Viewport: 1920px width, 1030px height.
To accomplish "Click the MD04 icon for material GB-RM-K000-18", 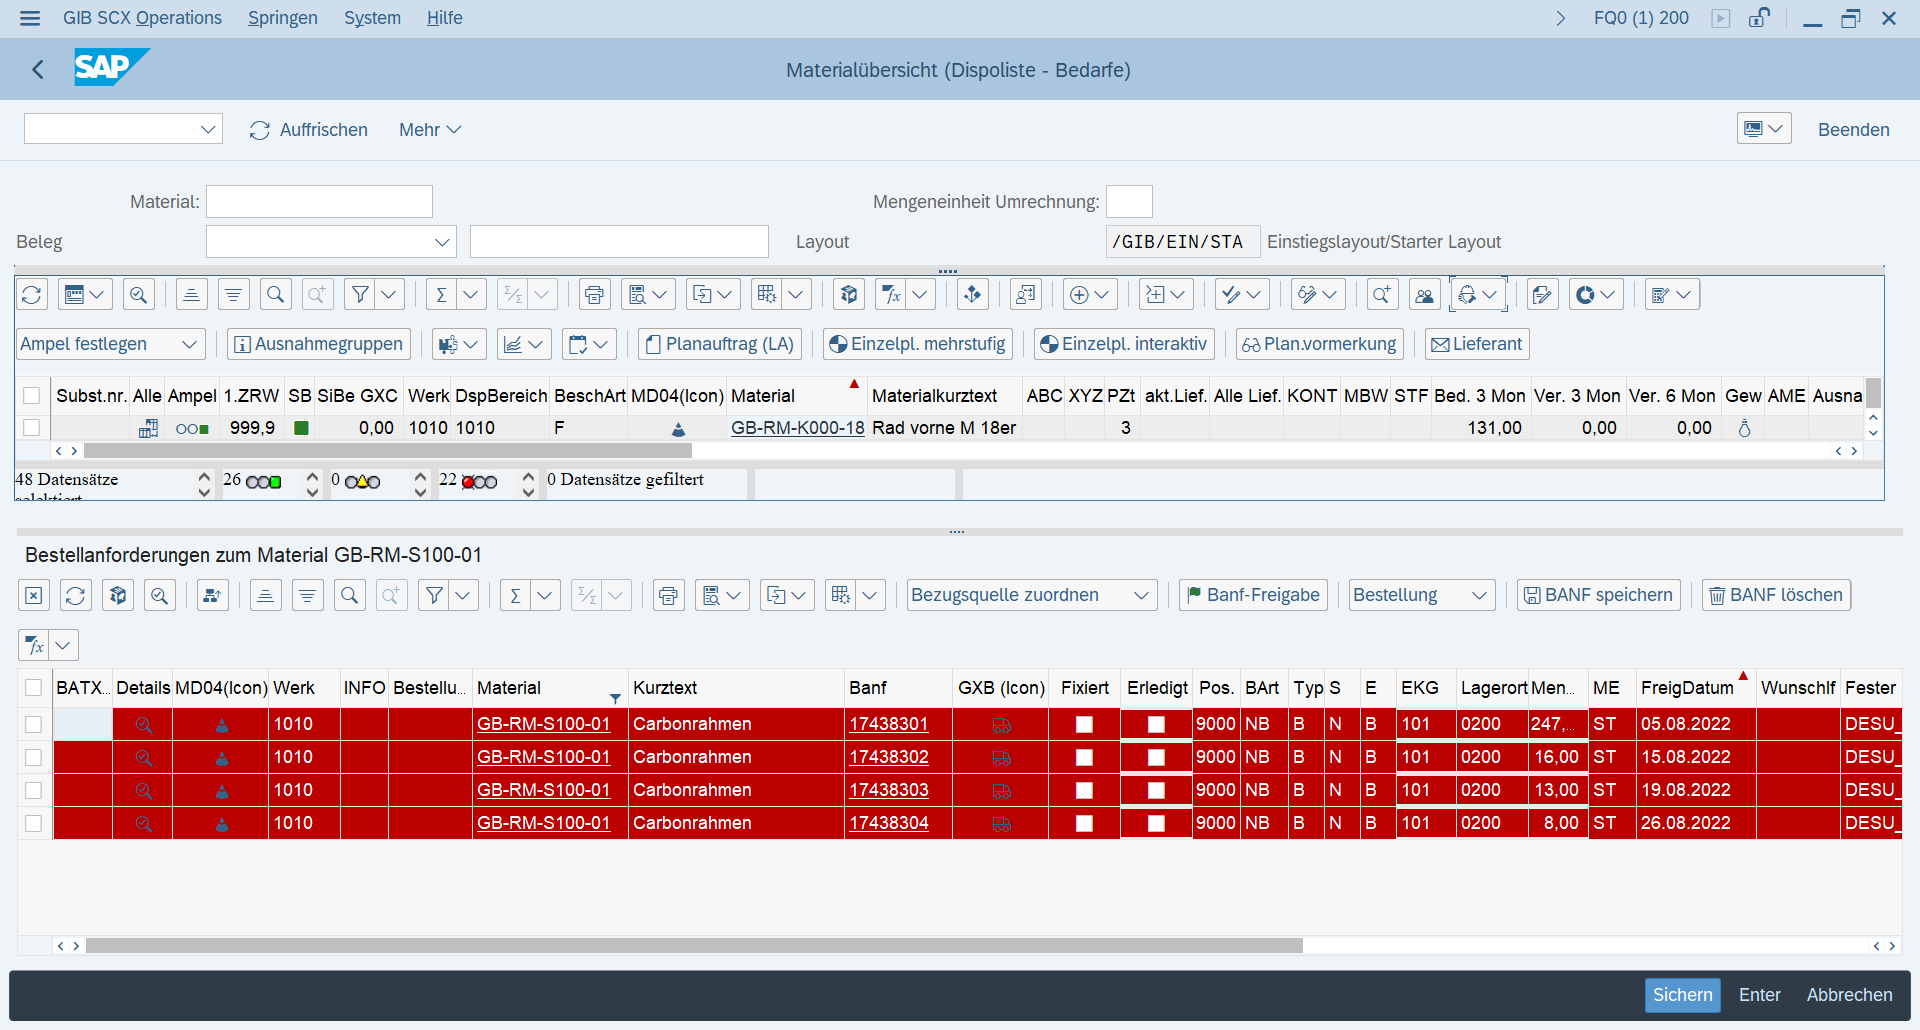I will pos(678,429).
